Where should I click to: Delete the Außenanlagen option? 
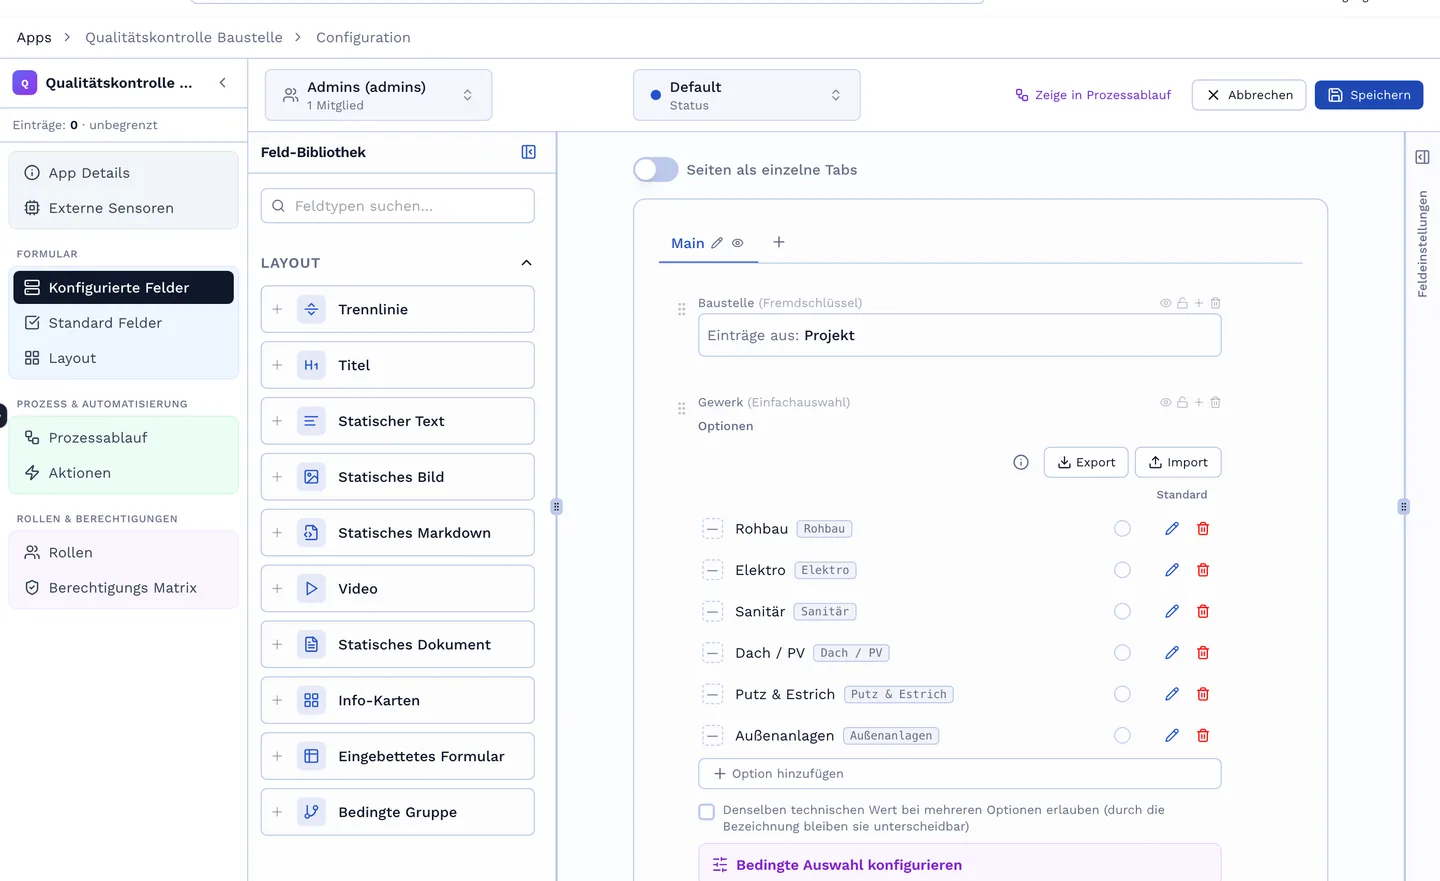pyautogui.click(x=1203, y=735)
